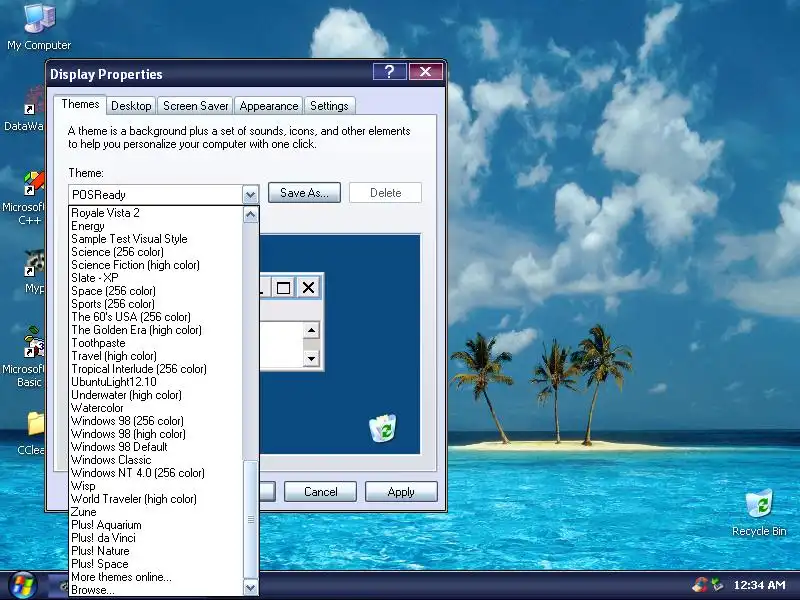Viewport: 800px width, 600px height.
Task: Switch to the Screen Saver tab
Action: (x=195, y=106)
